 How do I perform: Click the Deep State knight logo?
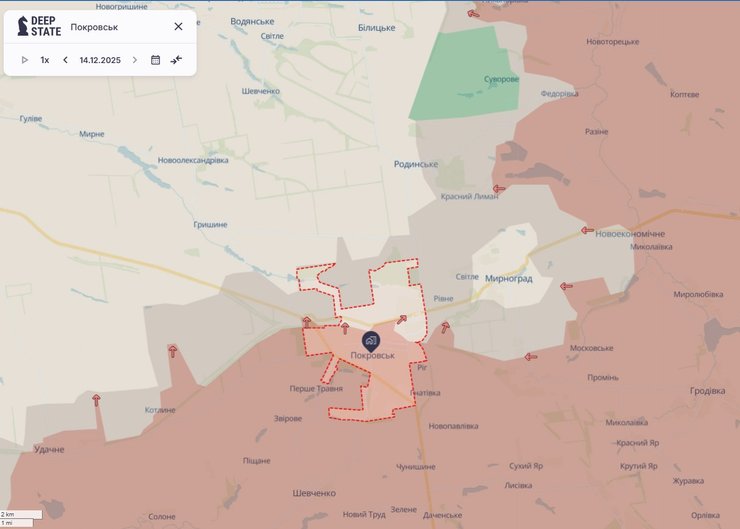(23, 26)
